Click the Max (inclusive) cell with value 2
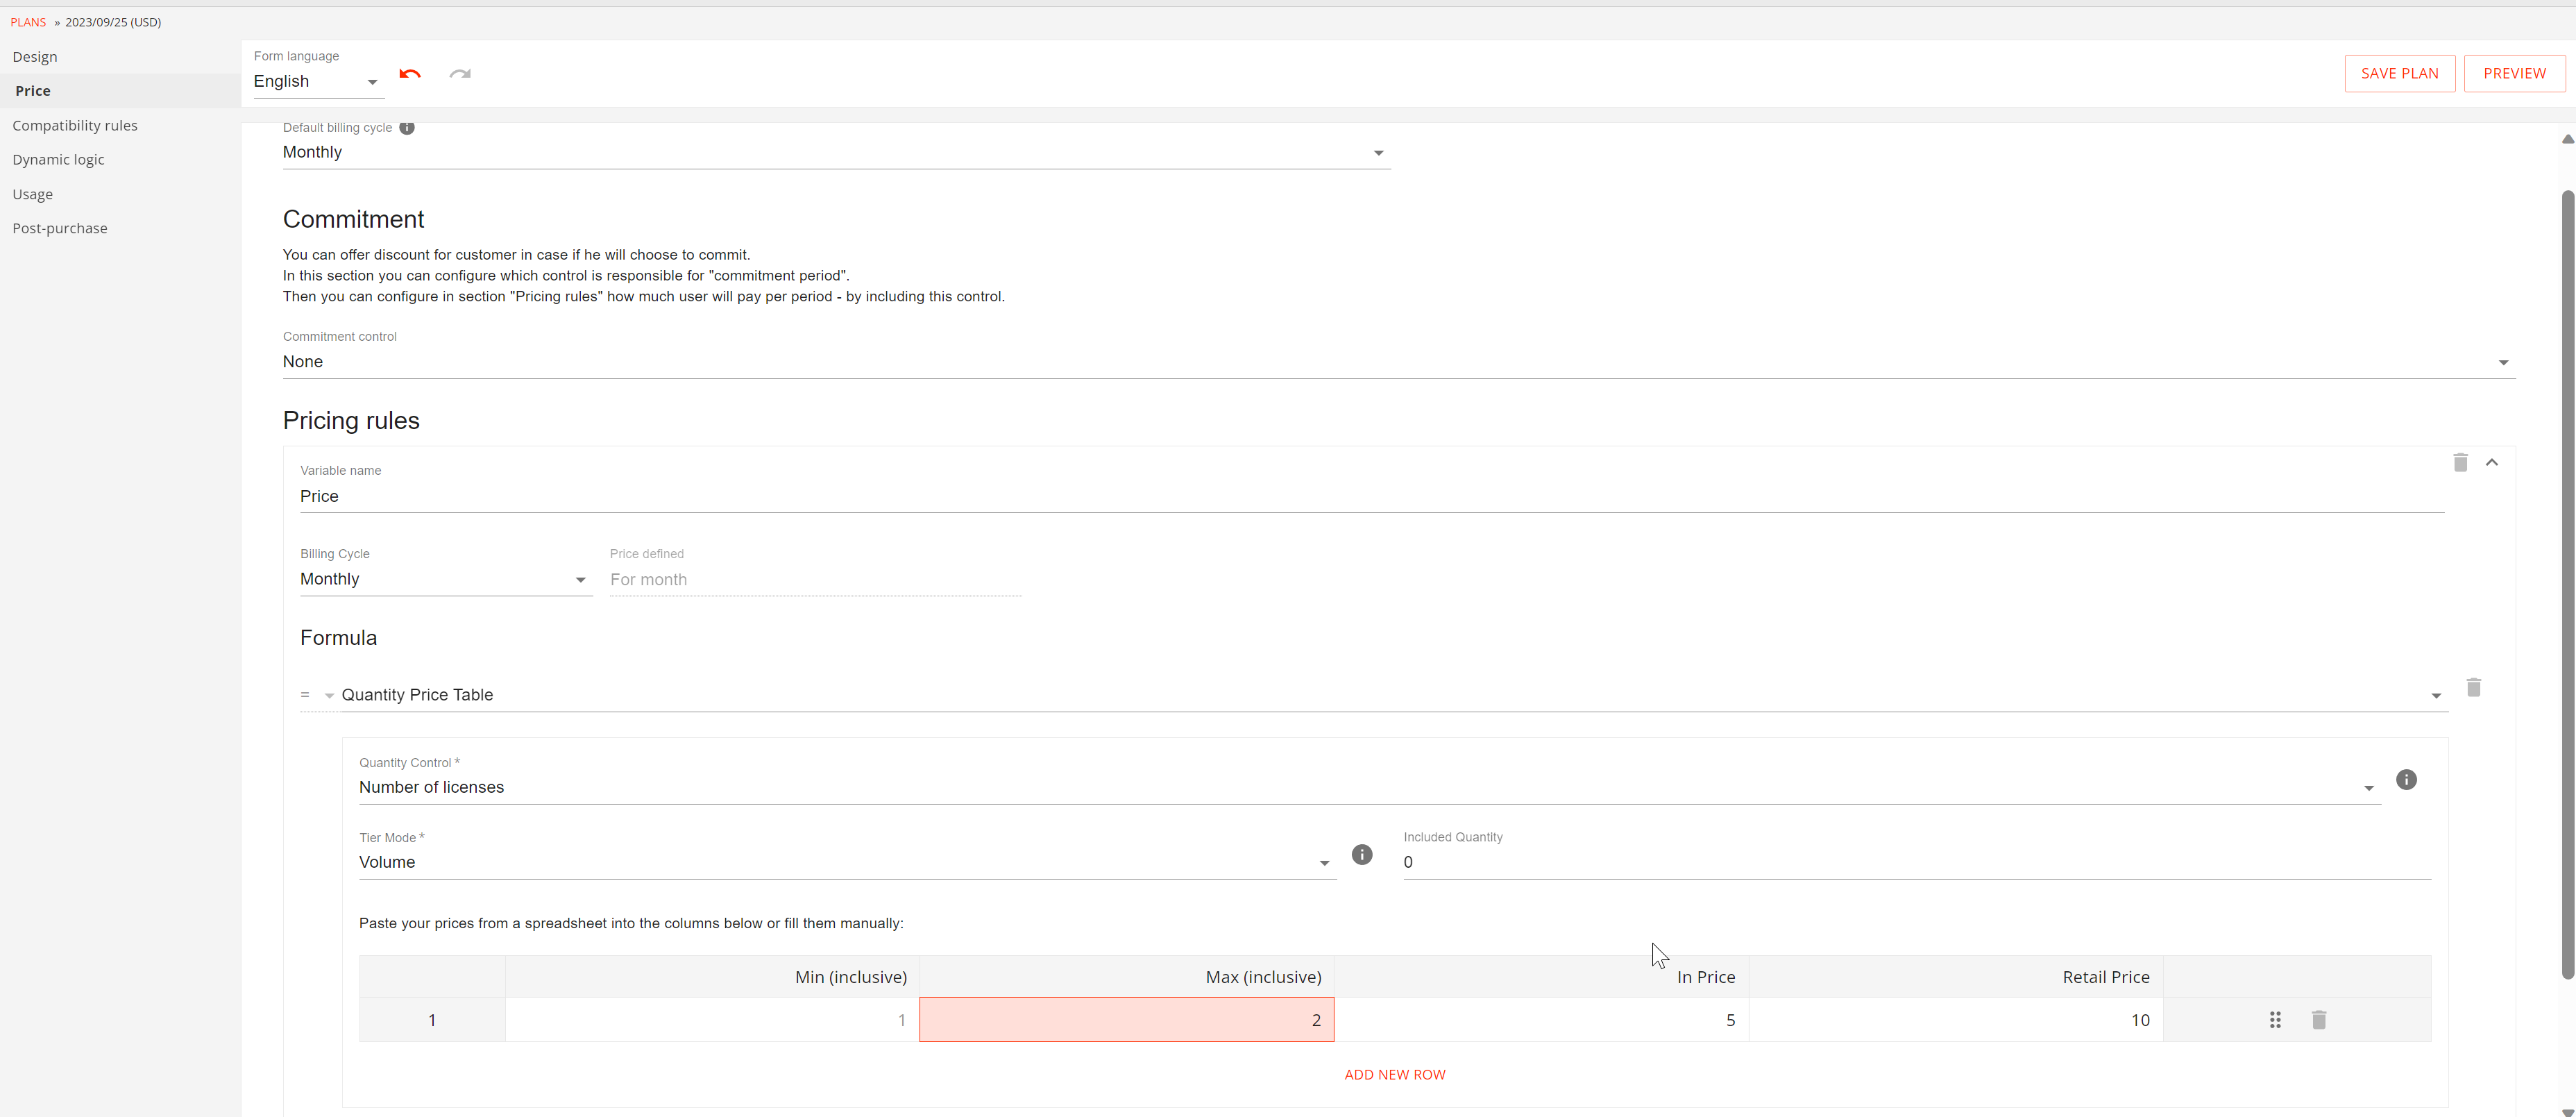Image resolution: width=2576 pixels, height=1117 pixels. [1126, 1020]
